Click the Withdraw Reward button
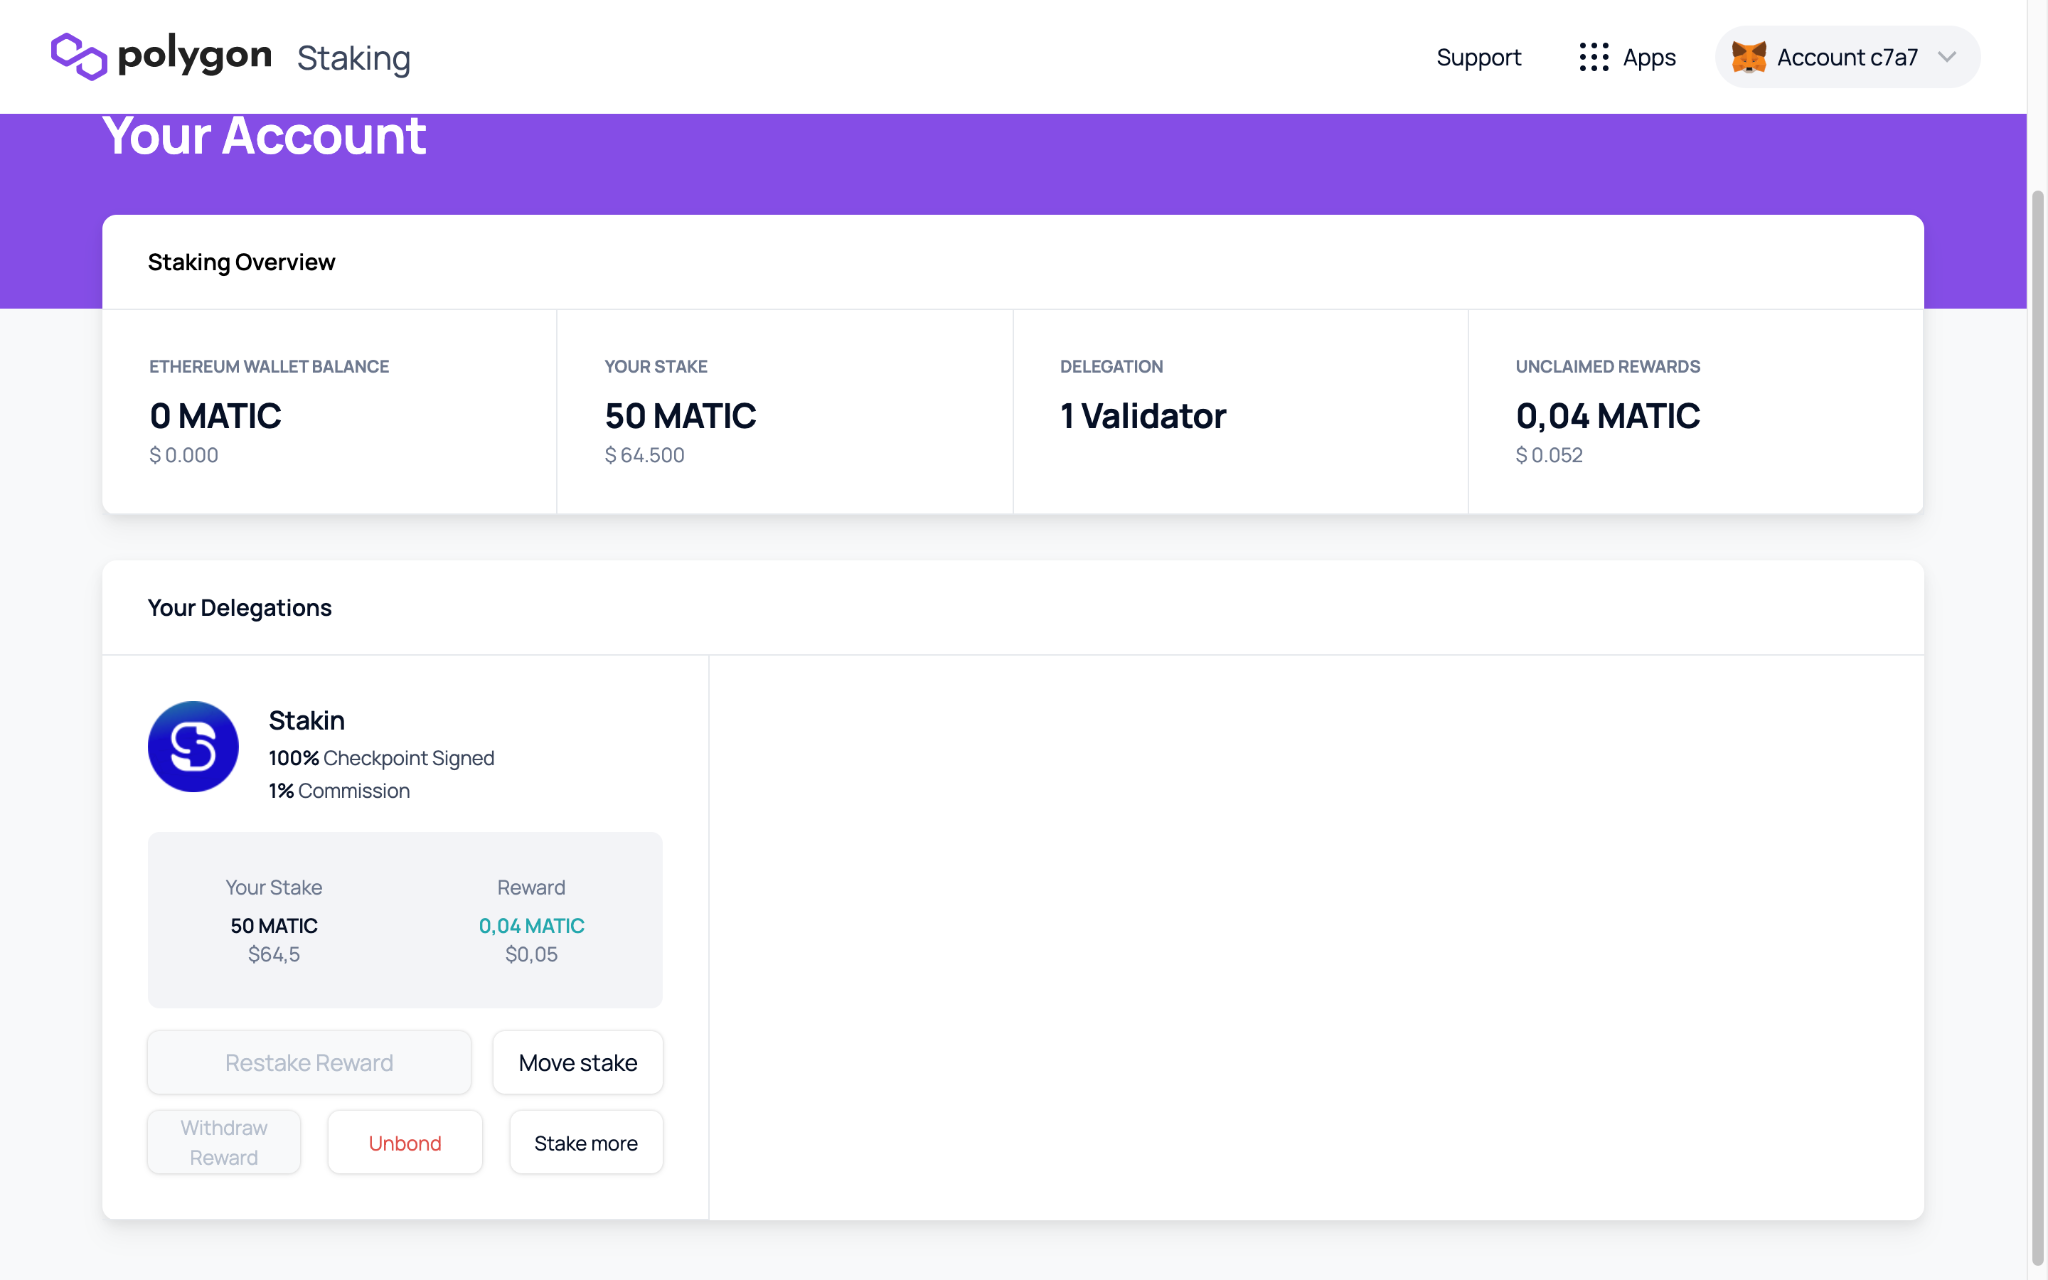 click(224, 1142)
